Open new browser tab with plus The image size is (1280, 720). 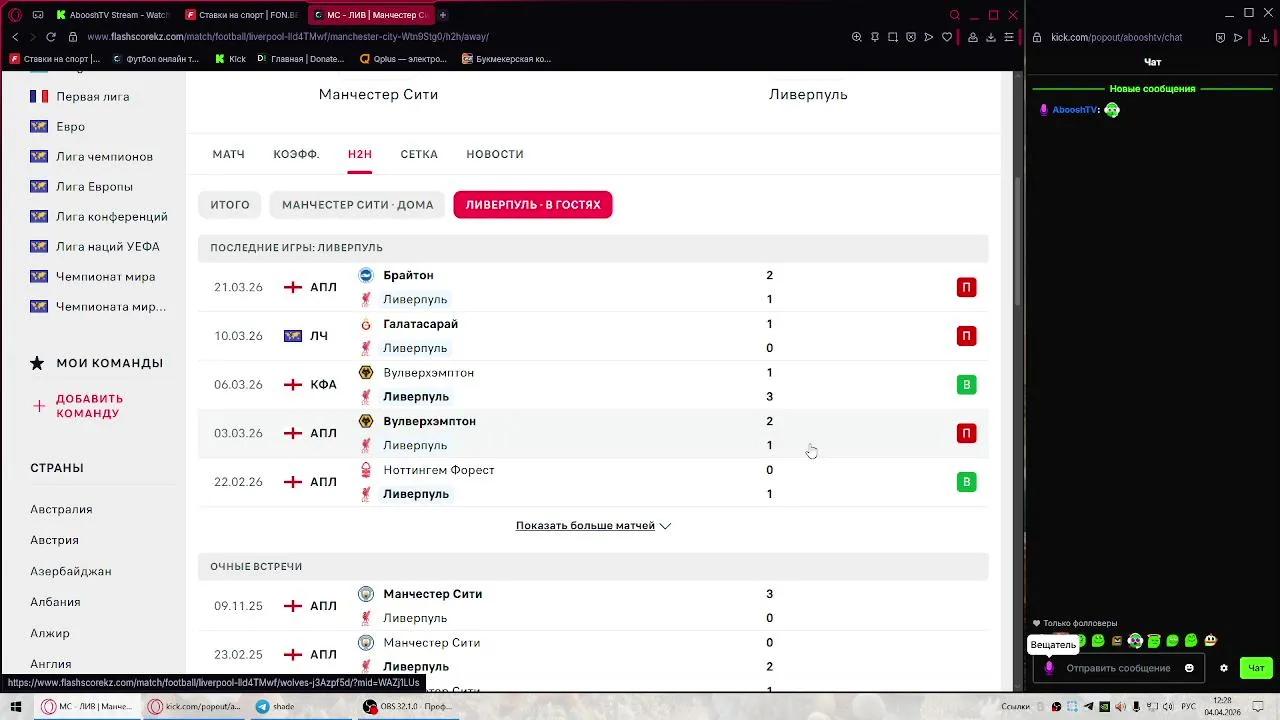pyautogui.click(x=443, y=15)
